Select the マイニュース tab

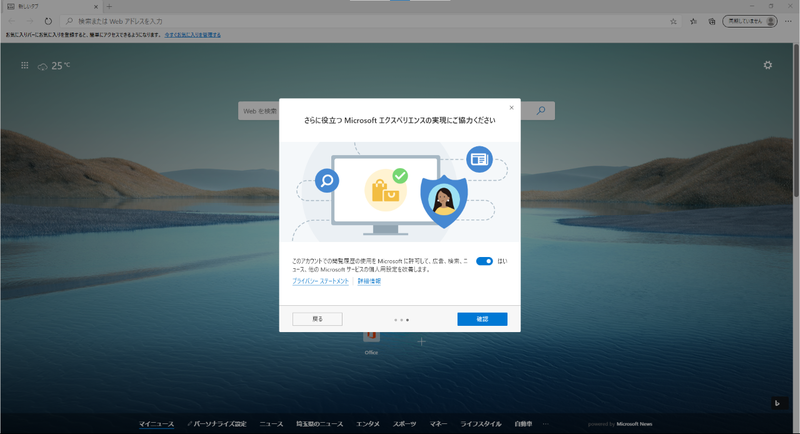pos(156,424)
